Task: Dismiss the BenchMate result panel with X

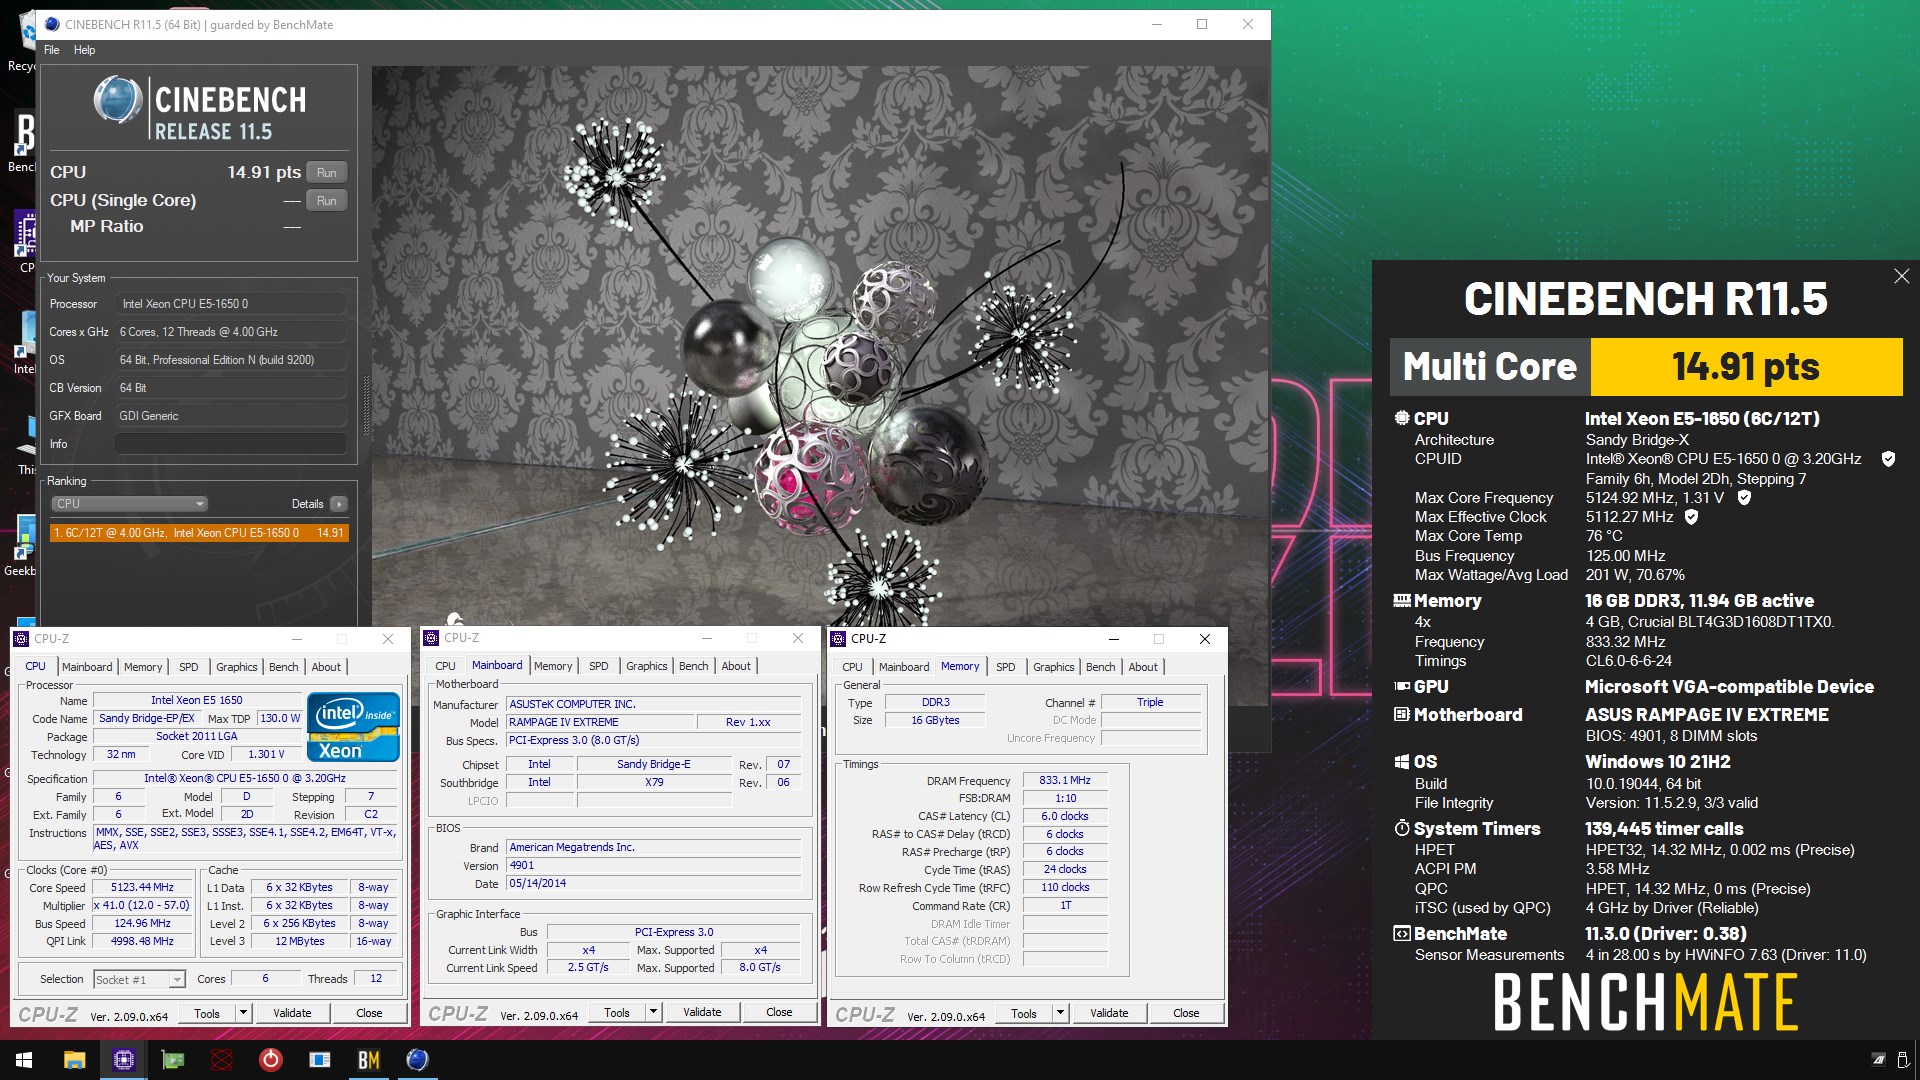Action: 1901,277
